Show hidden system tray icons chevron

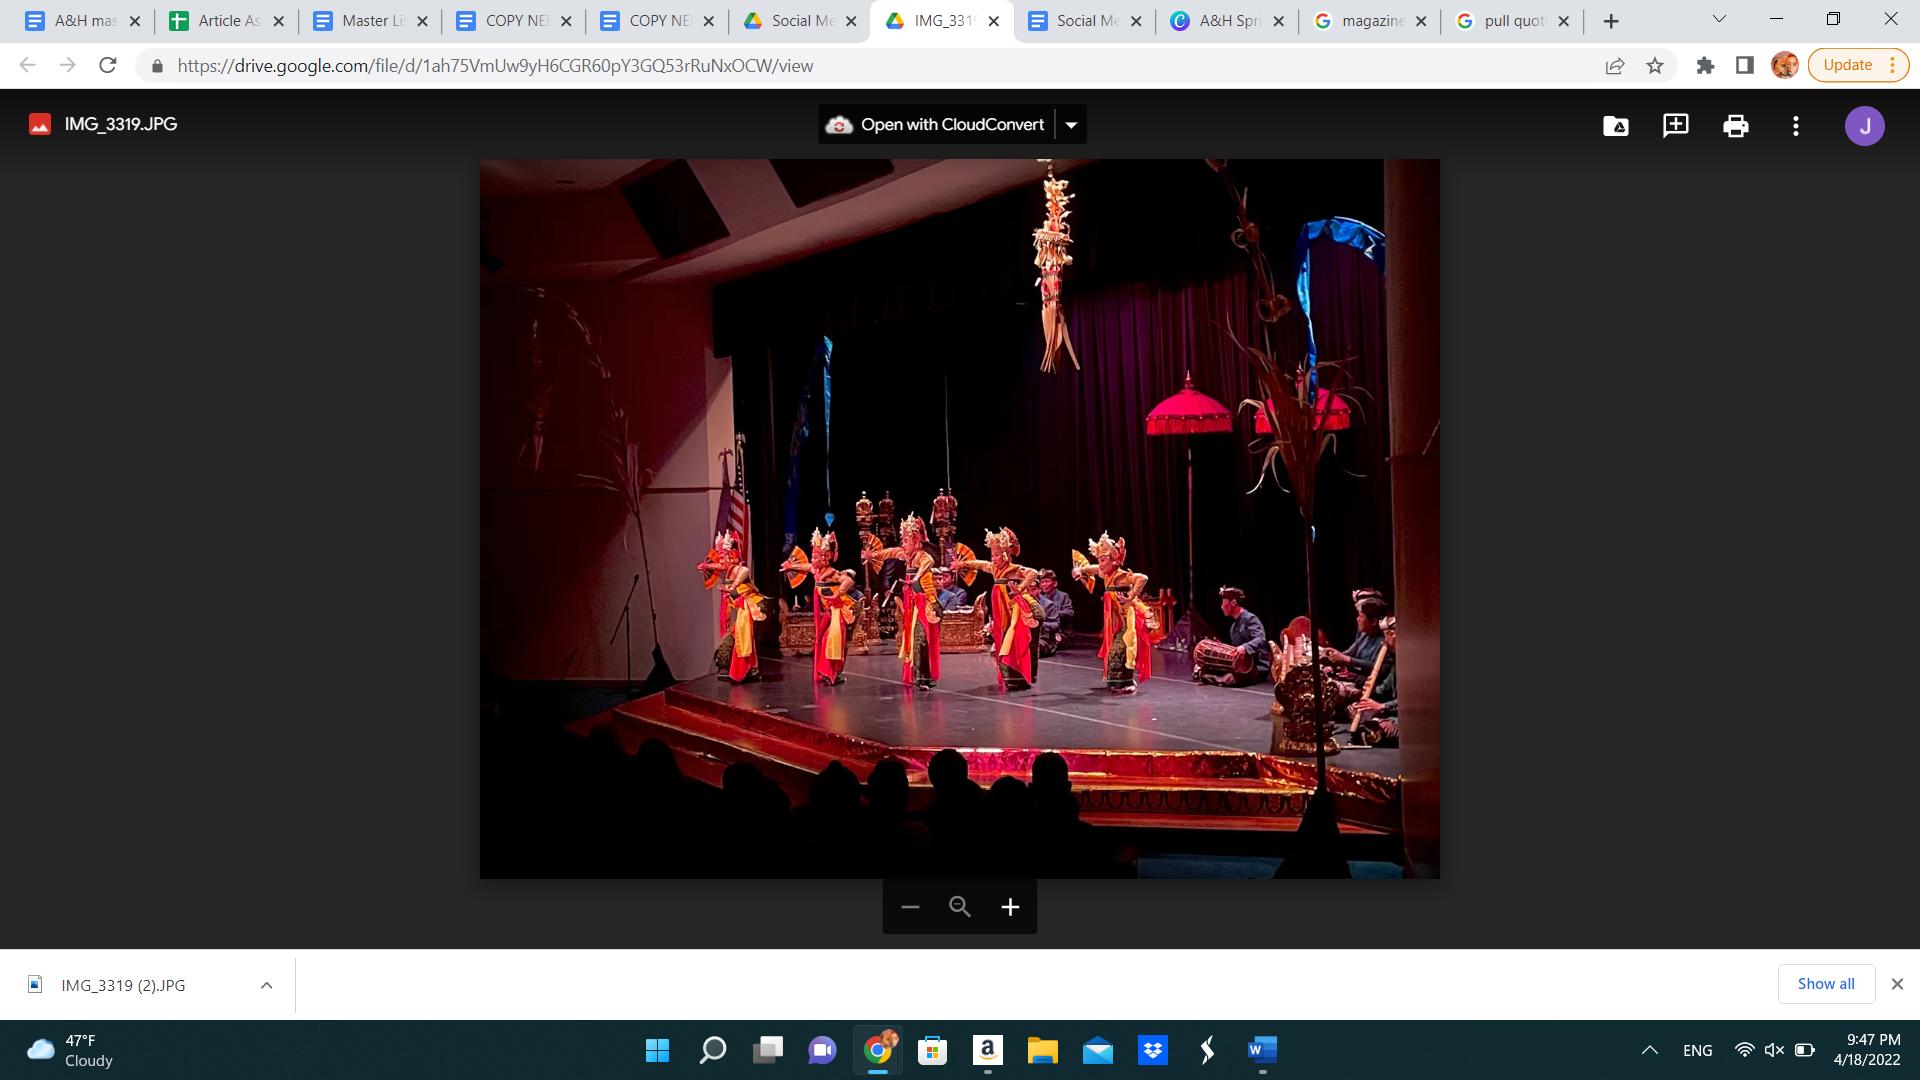[1649, 1050]
